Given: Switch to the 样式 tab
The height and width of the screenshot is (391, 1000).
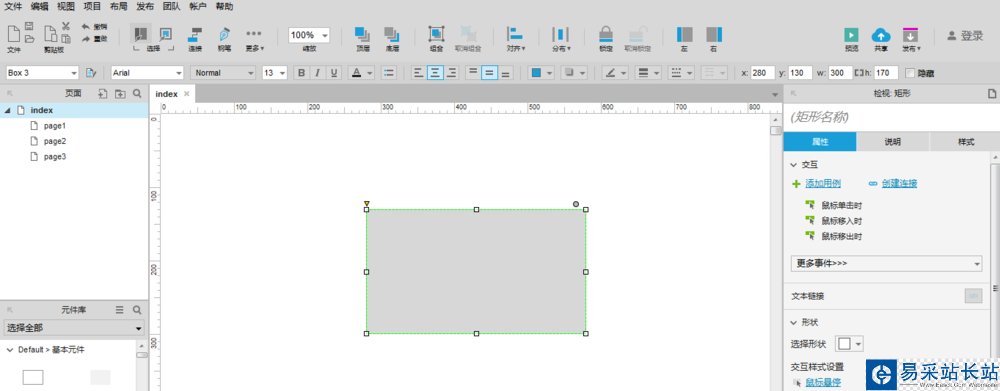Looking at the screenshot, I should pos(965,142).
